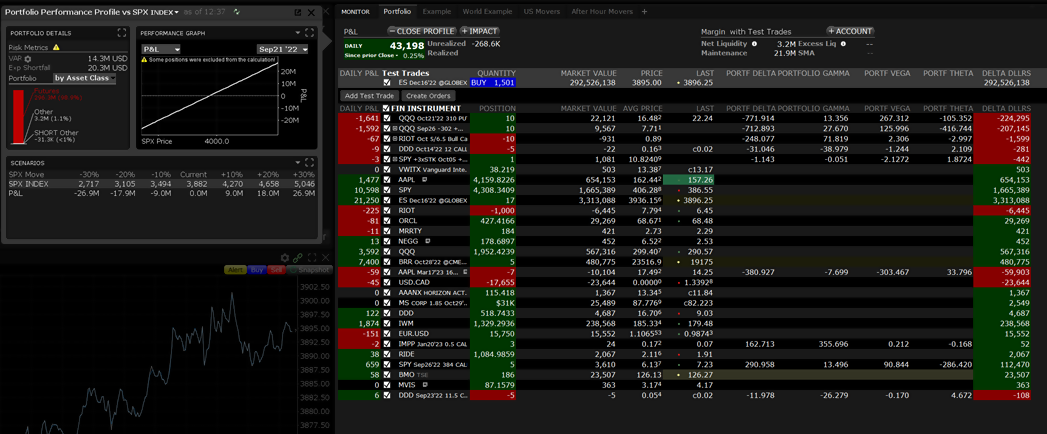The width and height of the screenshot is (1047, 434).
Task: Switch to the World Example tab
Action: [x=489, y=12]
